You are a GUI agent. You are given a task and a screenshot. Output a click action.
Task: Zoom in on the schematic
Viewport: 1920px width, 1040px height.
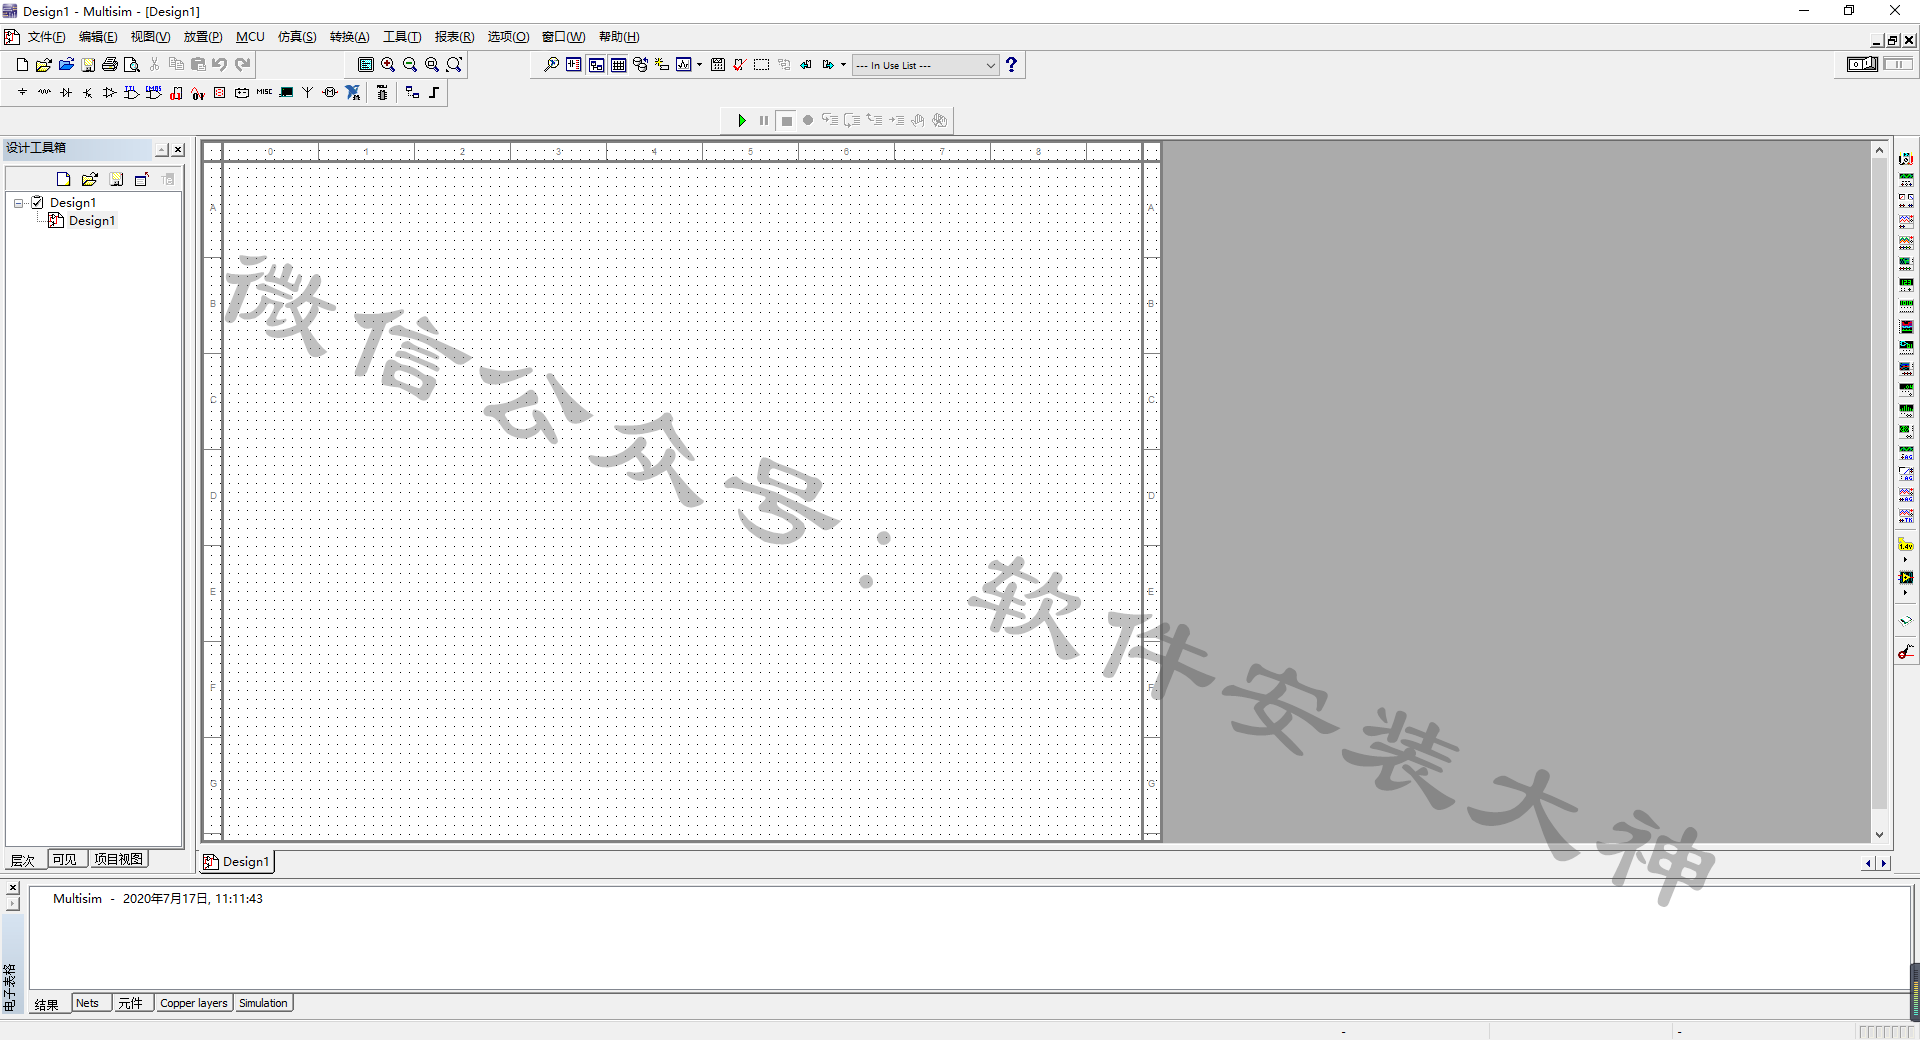coord(388,64)
